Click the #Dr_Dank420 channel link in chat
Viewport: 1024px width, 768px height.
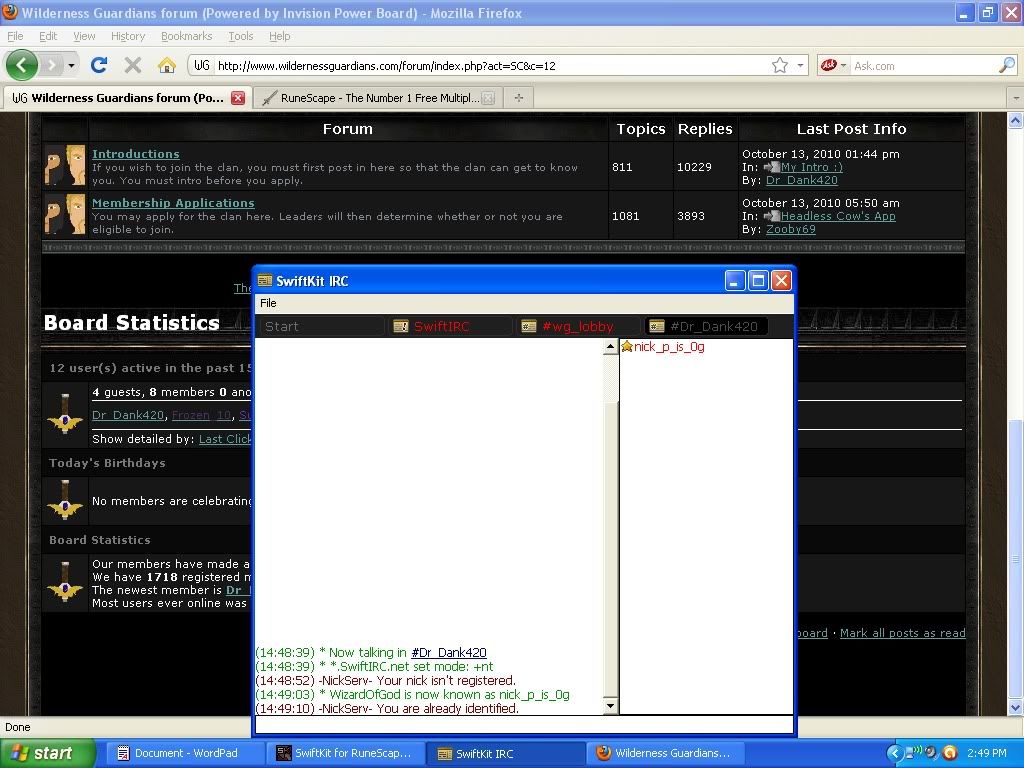[x=449, y=652]
